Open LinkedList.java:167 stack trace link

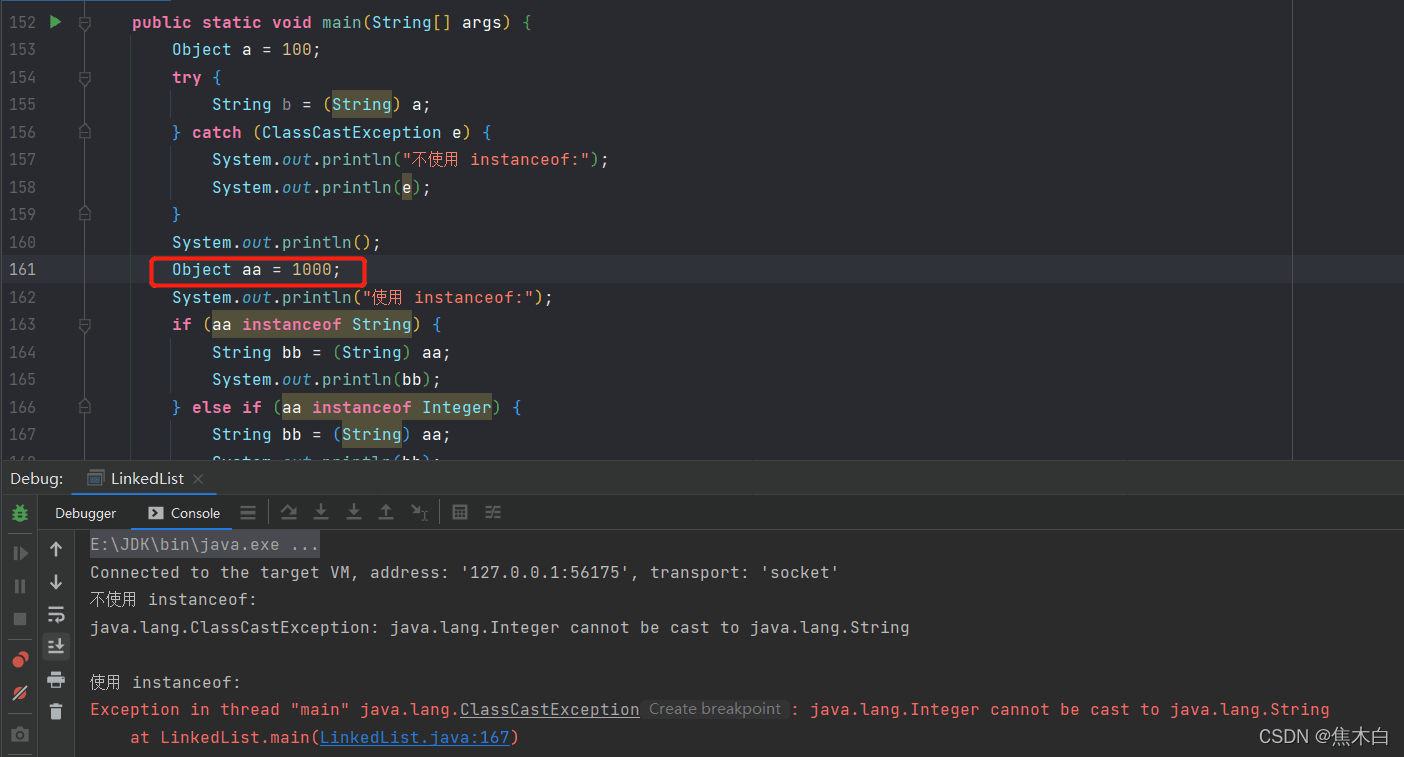(x=416, y=737)
